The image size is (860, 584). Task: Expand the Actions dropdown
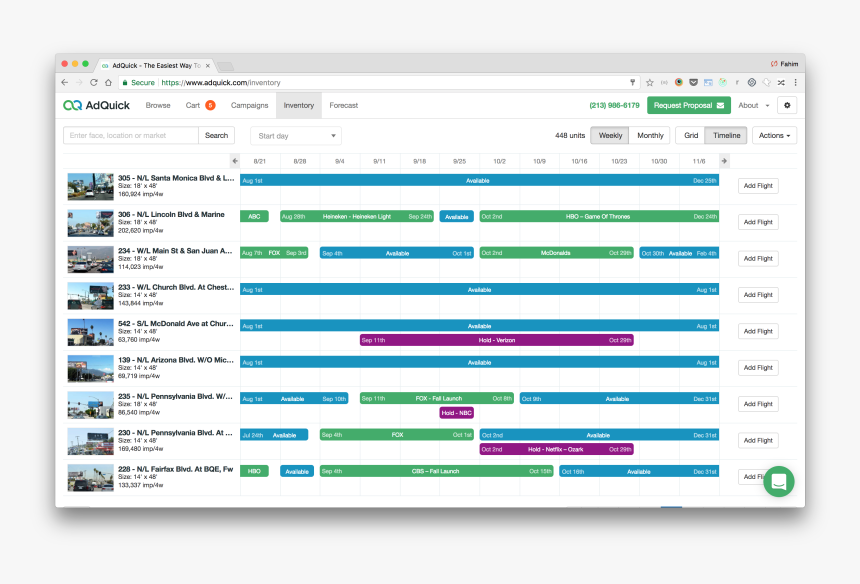point(774,135)
